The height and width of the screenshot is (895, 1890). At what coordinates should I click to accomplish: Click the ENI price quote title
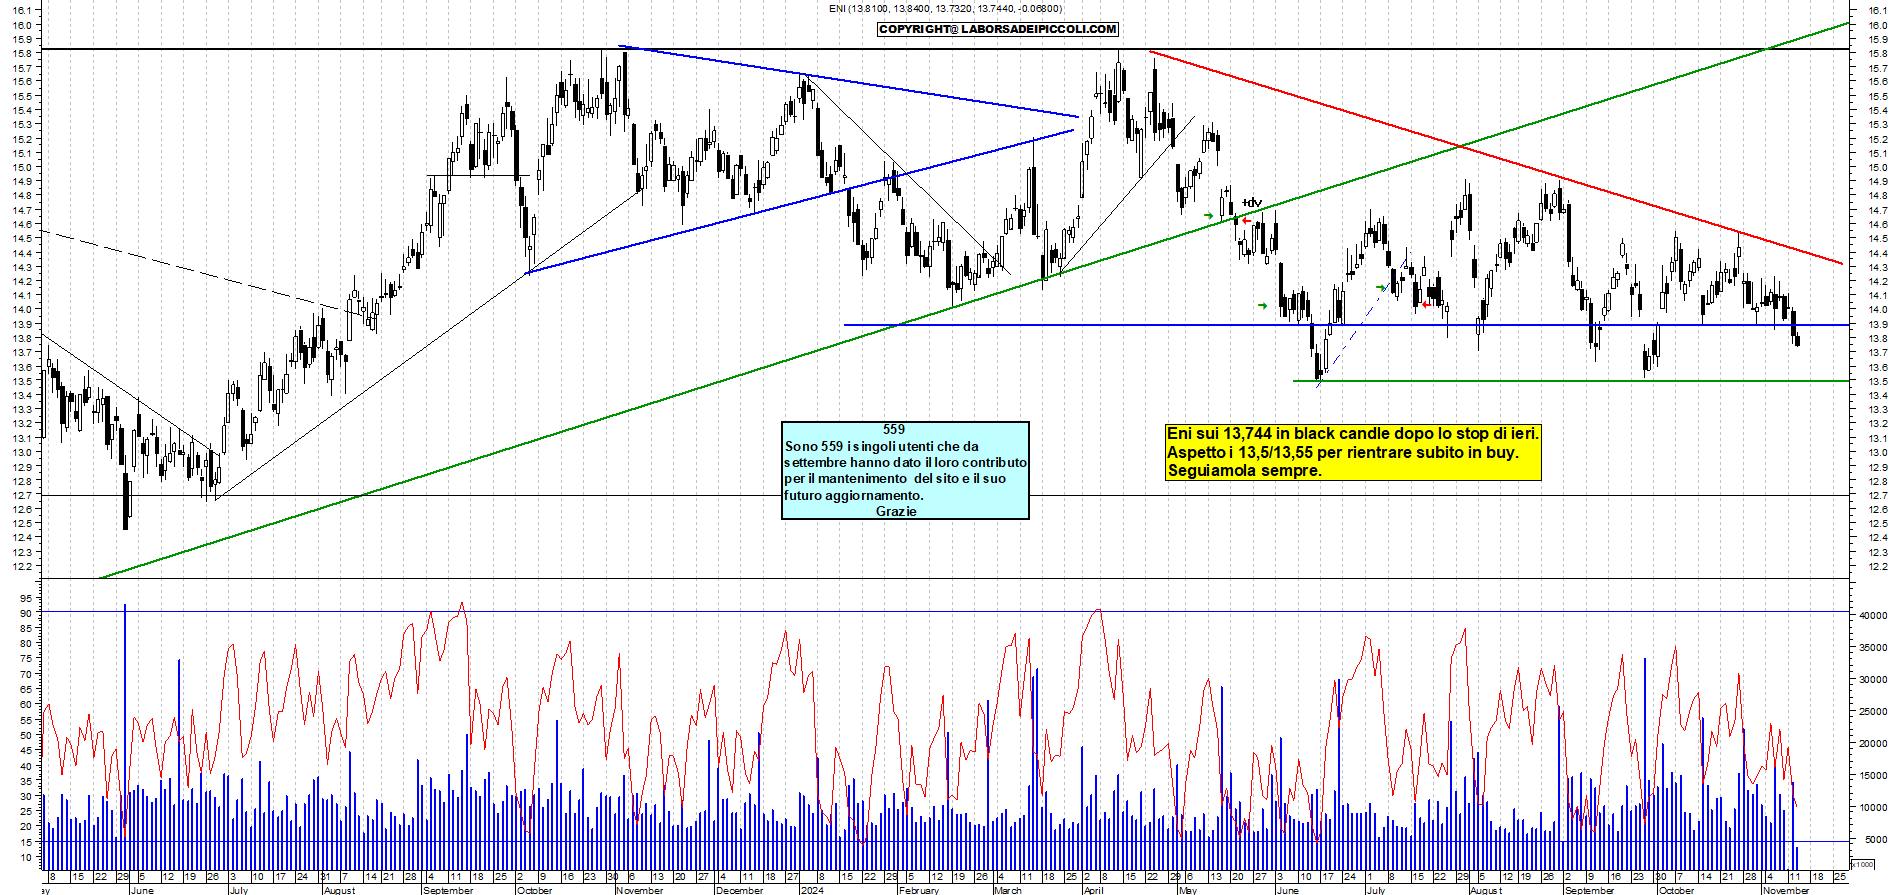click(945, 9)
